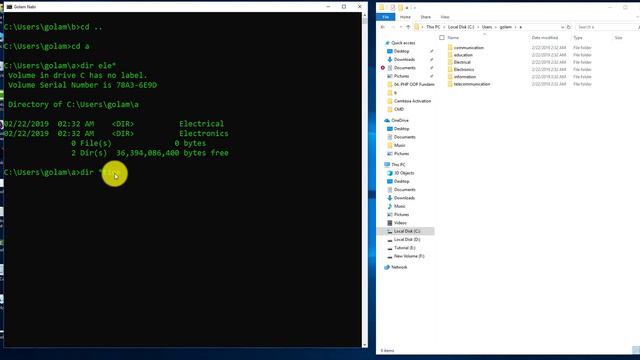Open the File tab in Explorer
The width and height of the screenshot is (640, 360).
(386, 17)
